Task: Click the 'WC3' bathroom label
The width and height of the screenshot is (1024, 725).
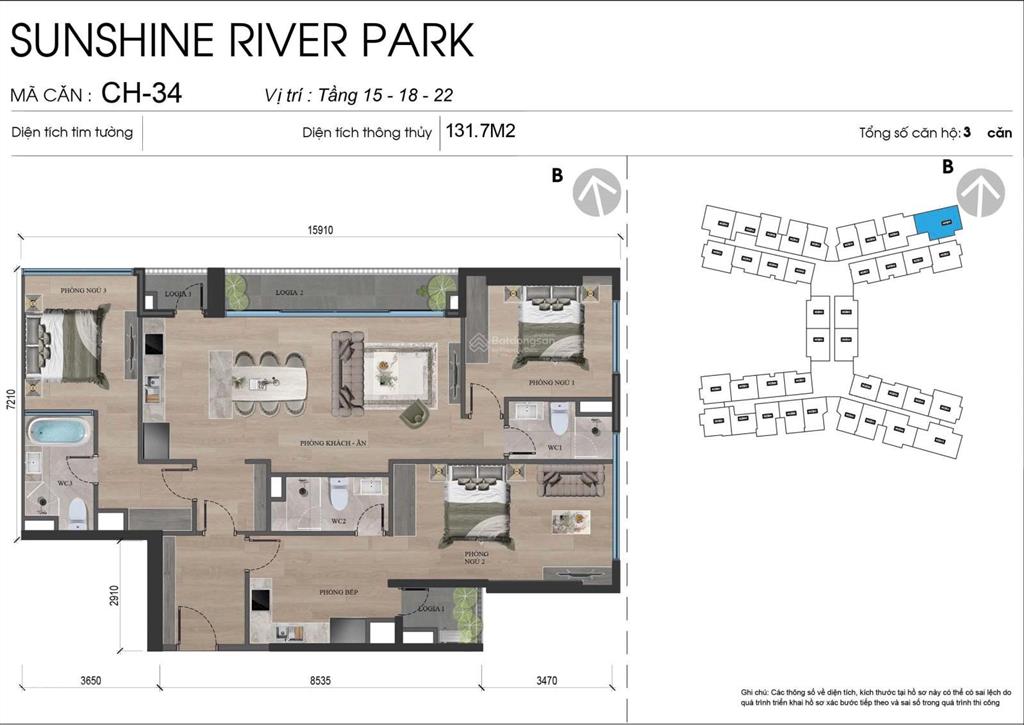Action: (64, 483)
